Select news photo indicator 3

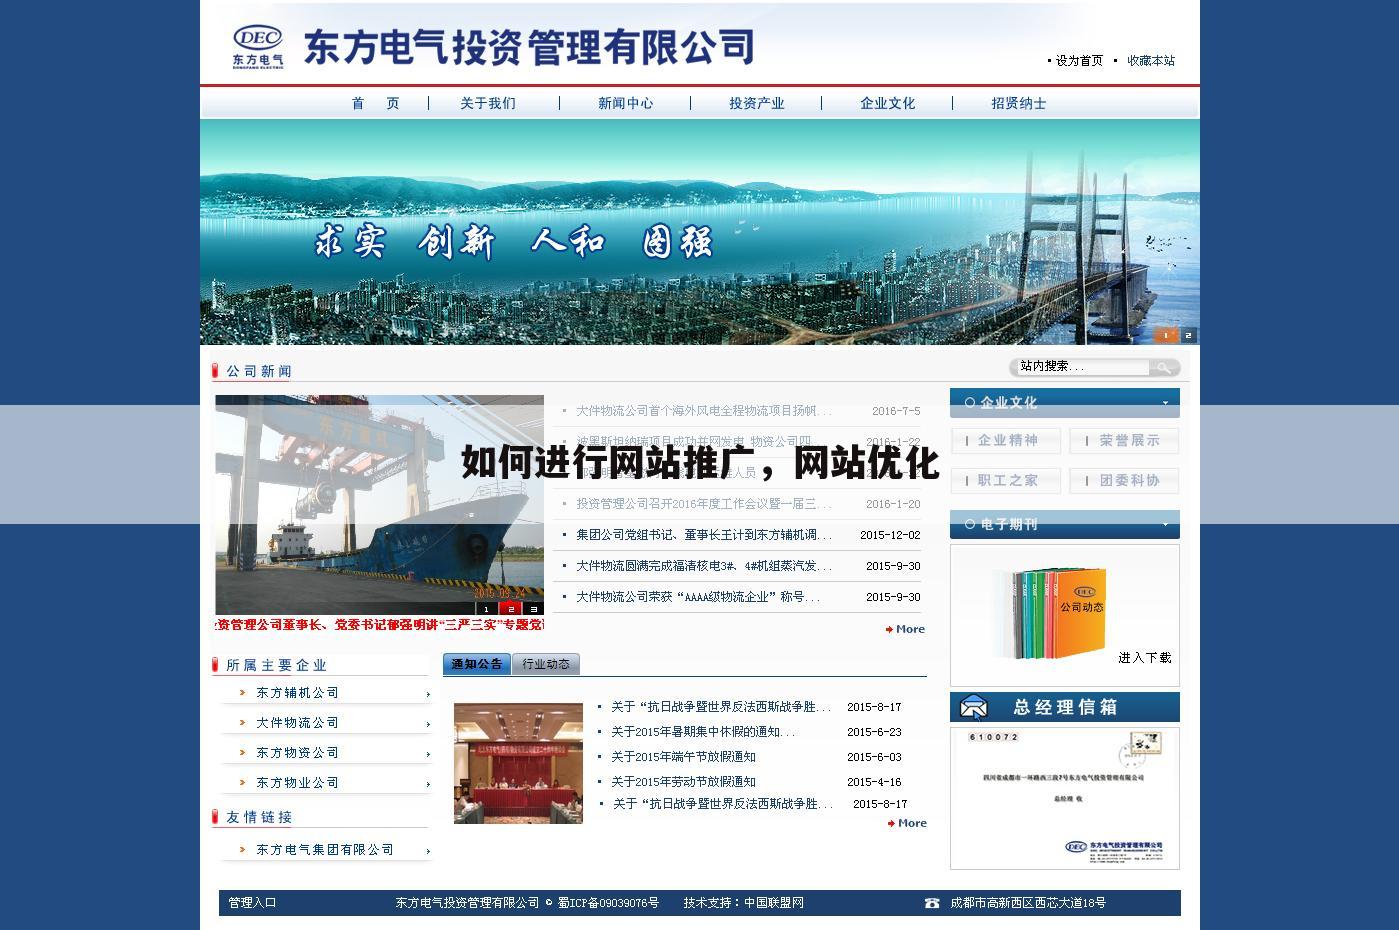coord(534,608)
